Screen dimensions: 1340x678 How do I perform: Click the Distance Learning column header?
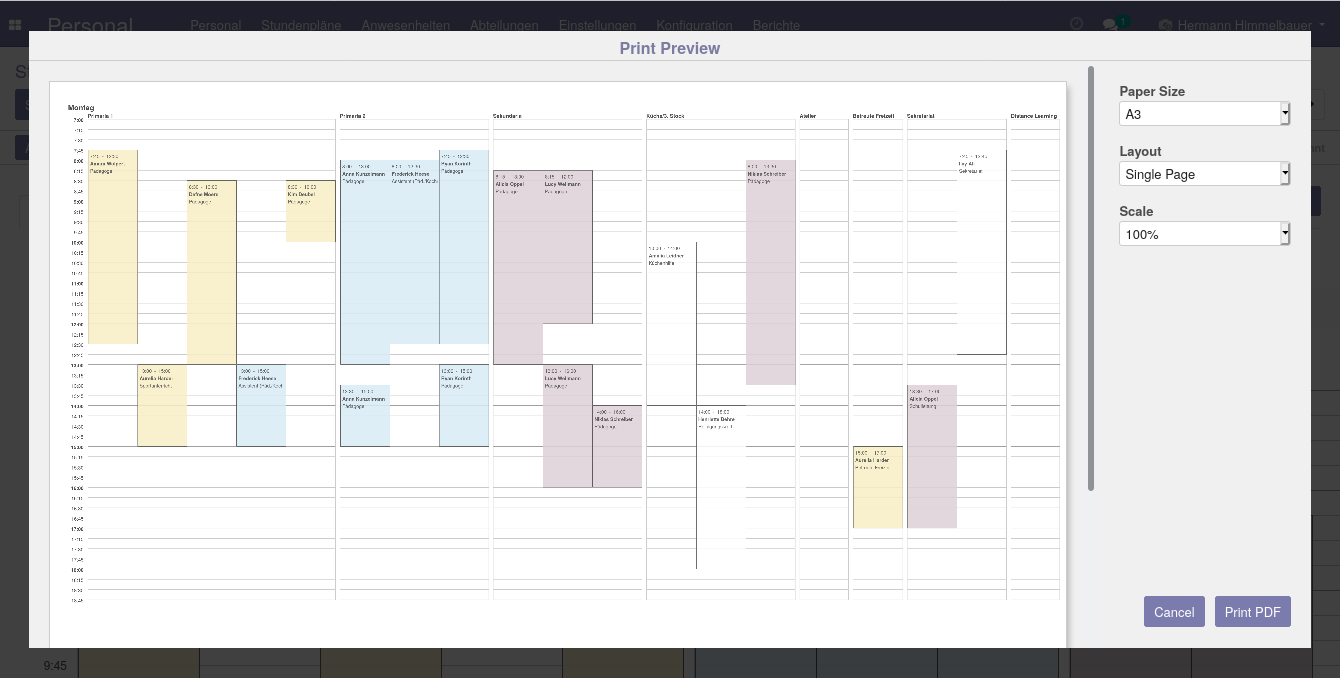point(1034,116)
